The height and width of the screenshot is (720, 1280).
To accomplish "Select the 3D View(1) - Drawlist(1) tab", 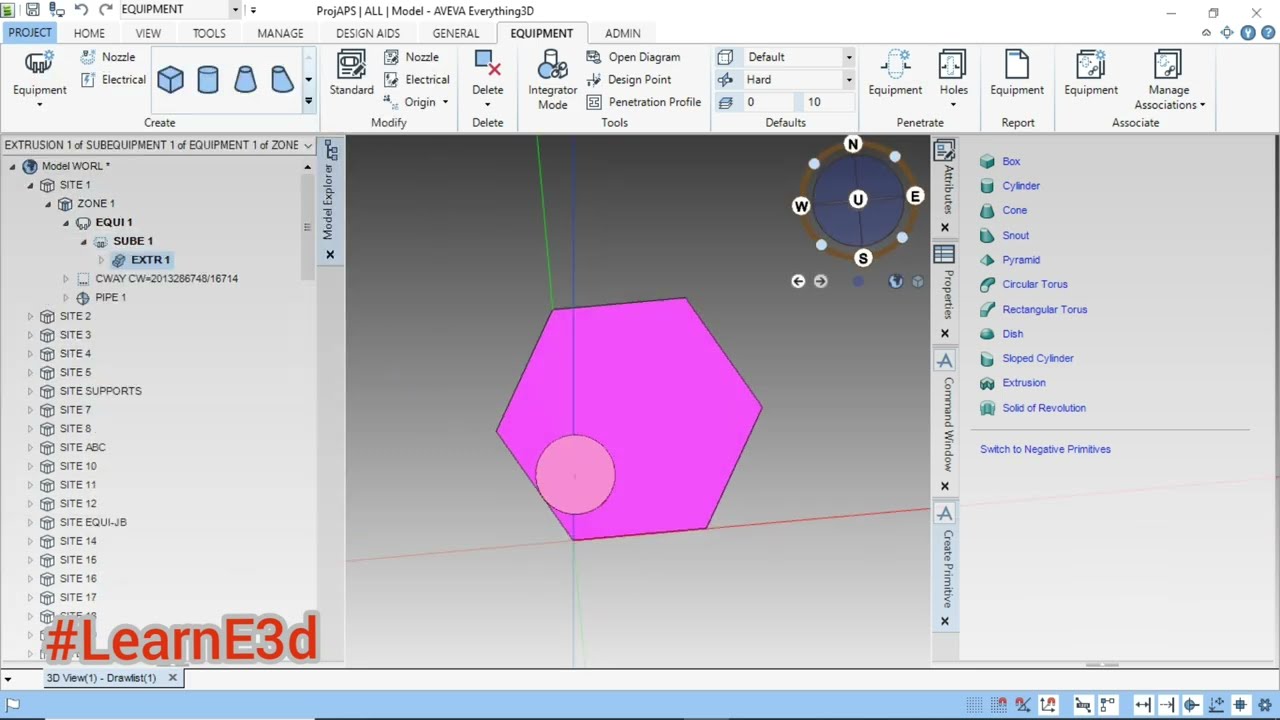I will pyautogui.click(x=101, y=678).
